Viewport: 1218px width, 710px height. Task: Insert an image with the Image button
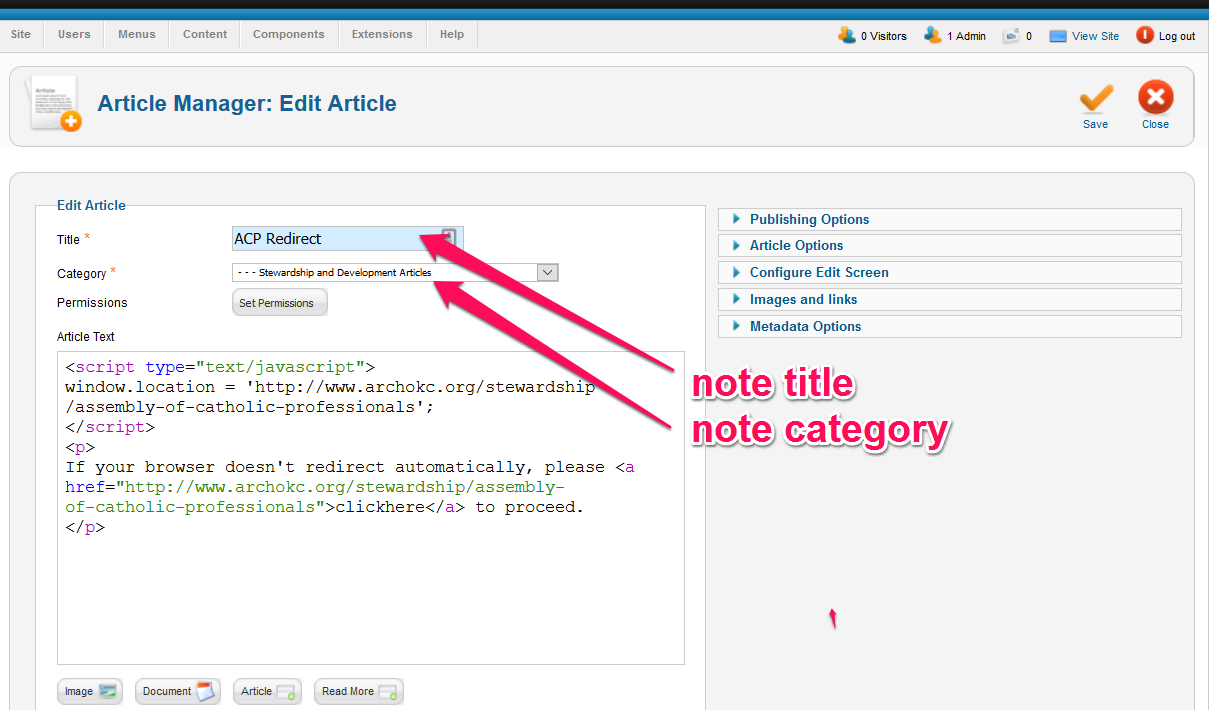[x=90, y=691]
